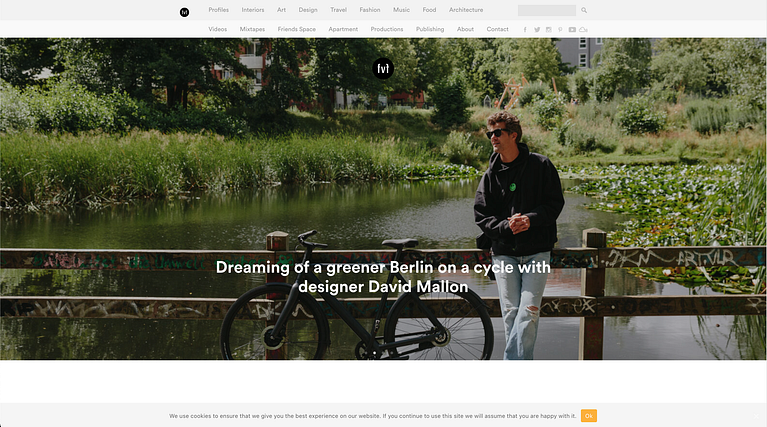
Task: Visit the Apartment page
Action: tap(343, 29)
